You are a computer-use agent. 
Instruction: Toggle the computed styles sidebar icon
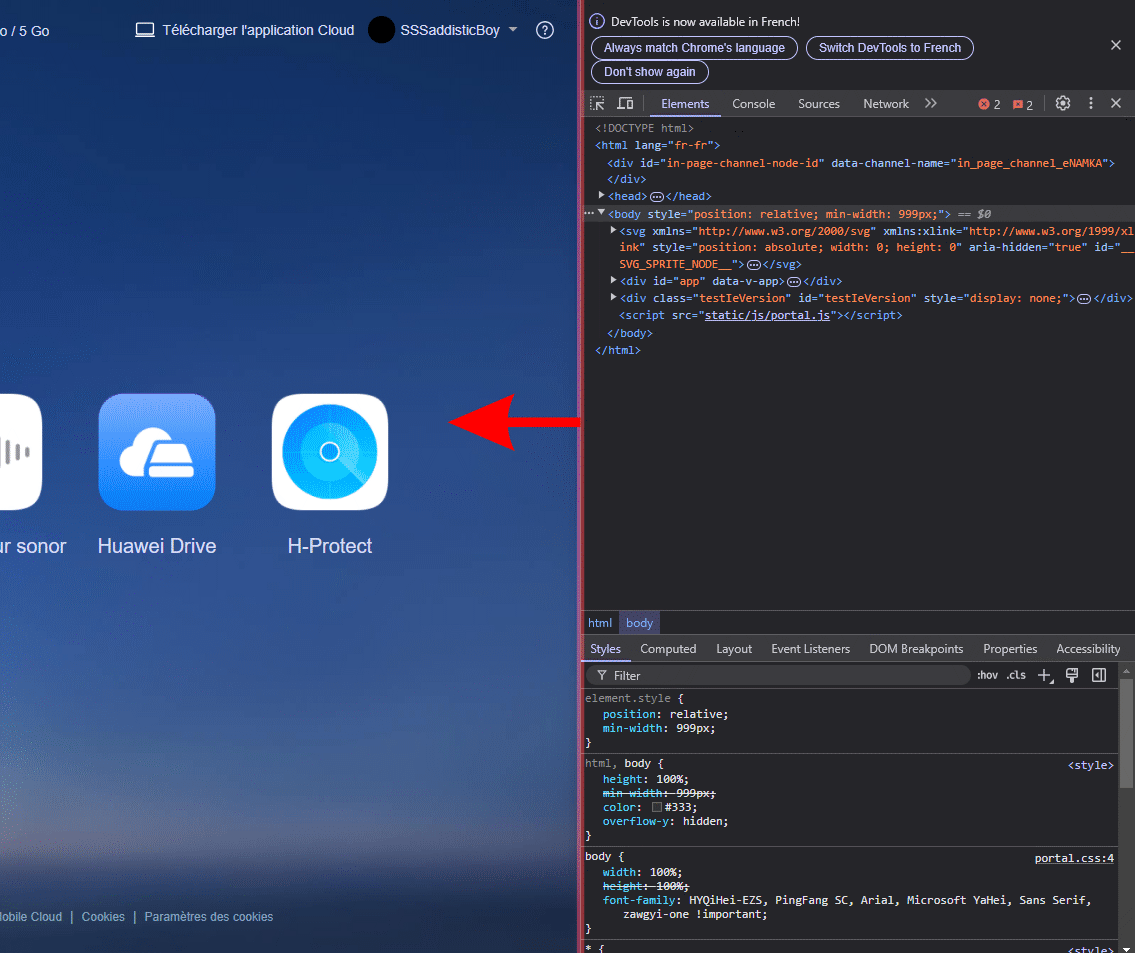pos(1099,675)
